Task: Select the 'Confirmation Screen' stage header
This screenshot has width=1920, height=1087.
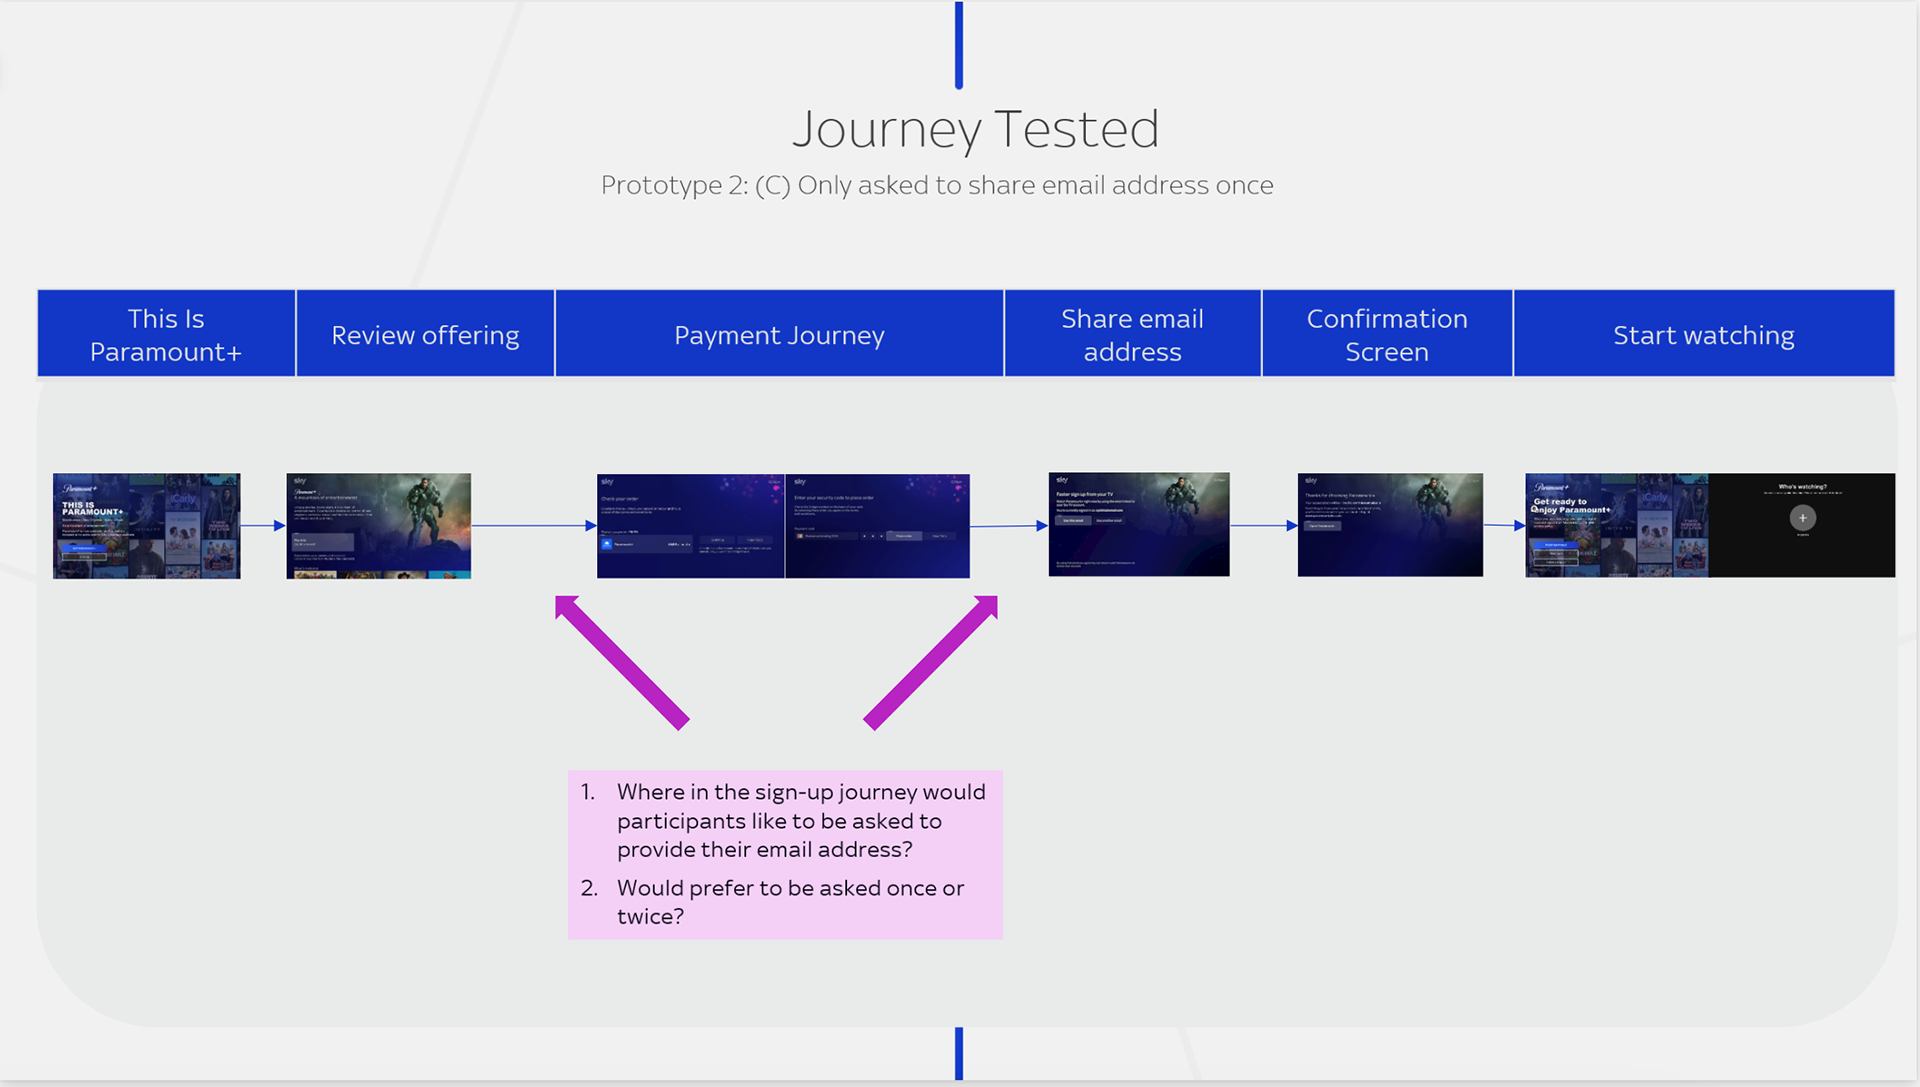Action: point(1387,334)
